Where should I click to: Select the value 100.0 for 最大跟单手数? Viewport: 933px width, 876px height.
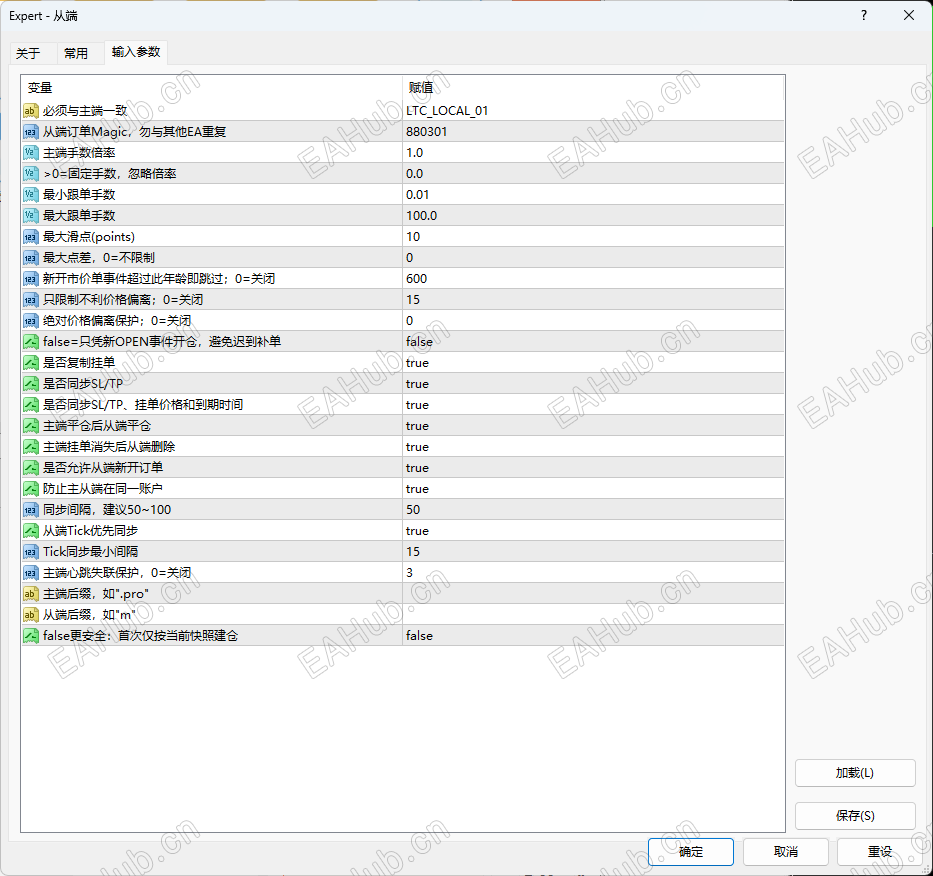(593, 216)
